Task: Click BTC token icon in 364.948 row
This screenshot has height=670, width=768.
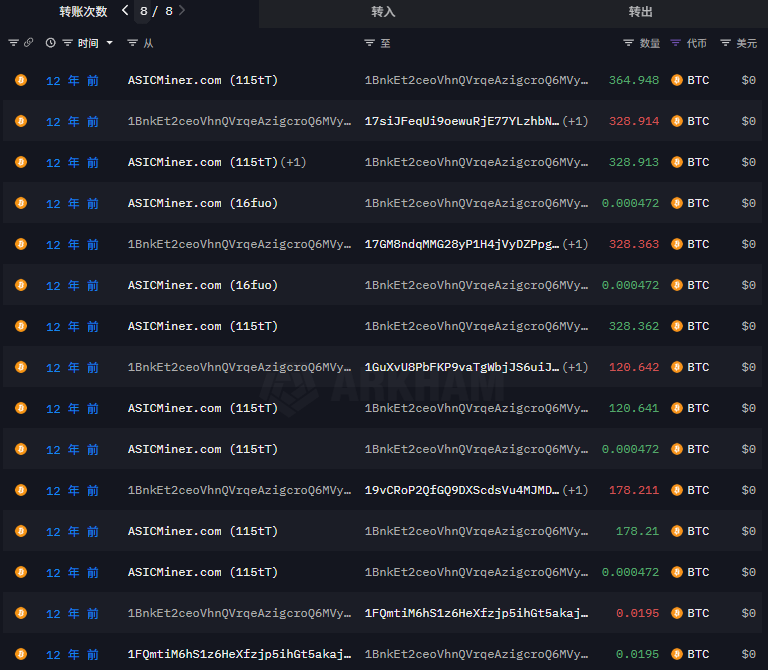Action: [x=677, y=80]
